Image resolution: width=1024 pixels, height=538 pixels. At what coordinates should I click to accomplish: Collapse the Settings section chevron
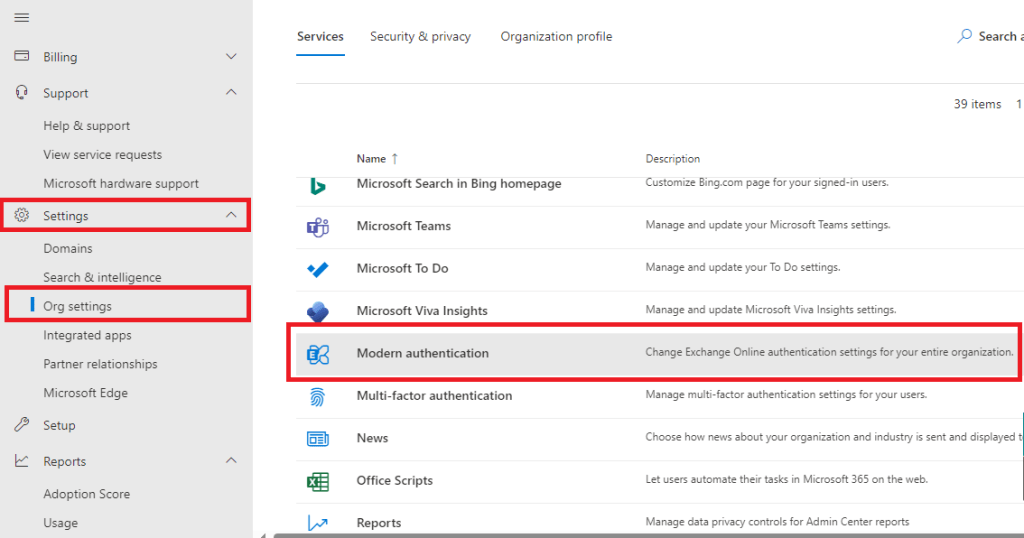coord(231,216)
